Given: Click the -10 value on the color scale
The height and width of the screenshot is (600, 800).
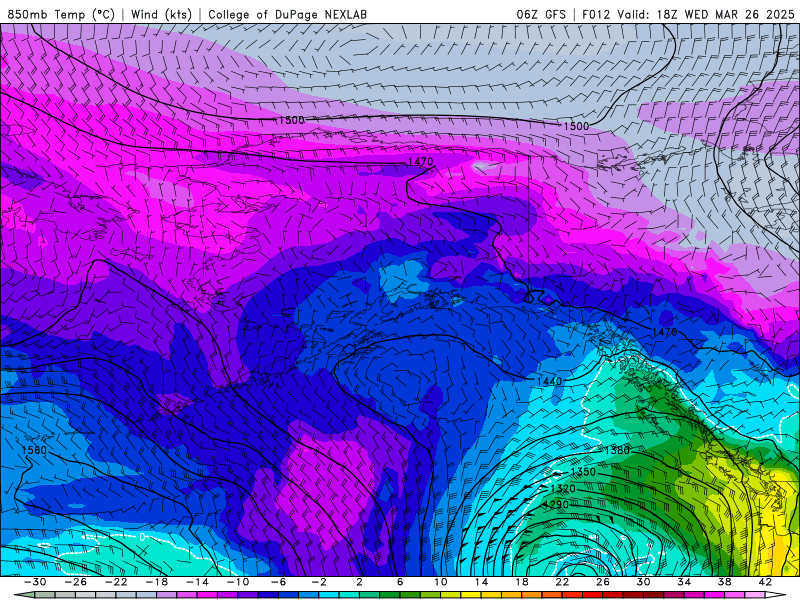Looking at the screenshot, I should tap(238, 582).
